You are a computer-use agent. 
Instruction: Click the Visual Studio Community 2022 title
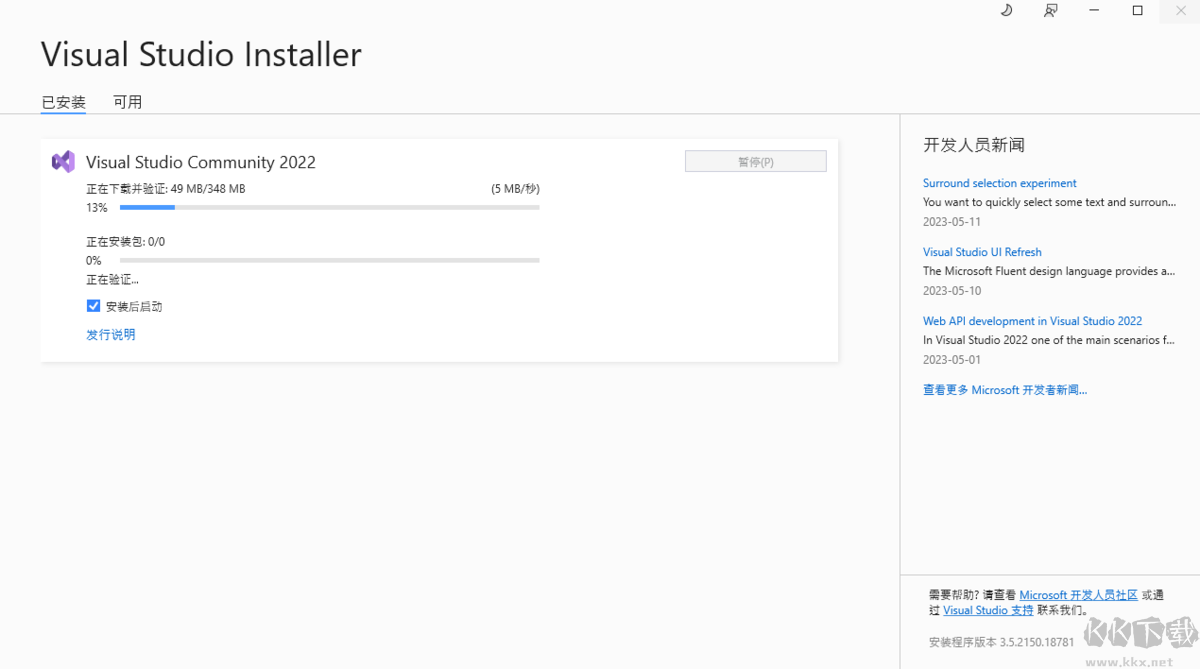click(x=201, y=162)
